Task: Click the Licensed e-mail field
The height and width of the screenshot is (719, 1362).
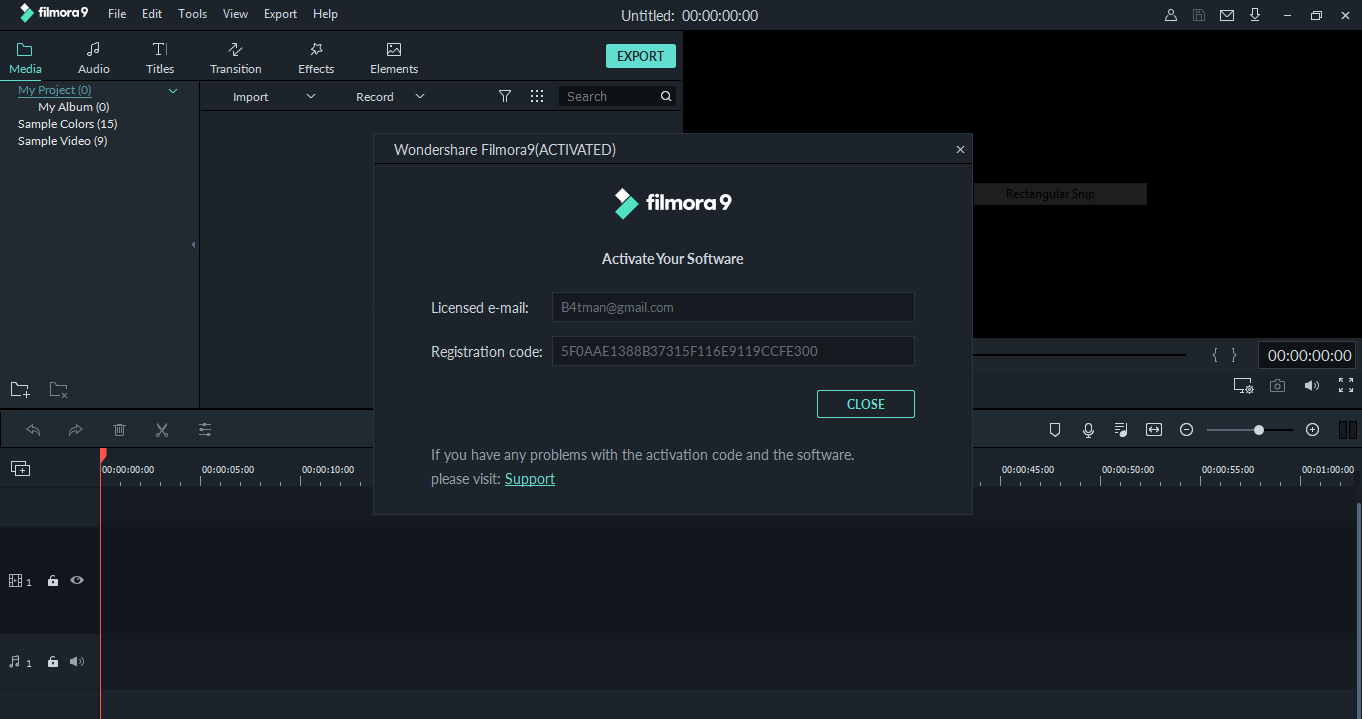Action: point(733,307)
